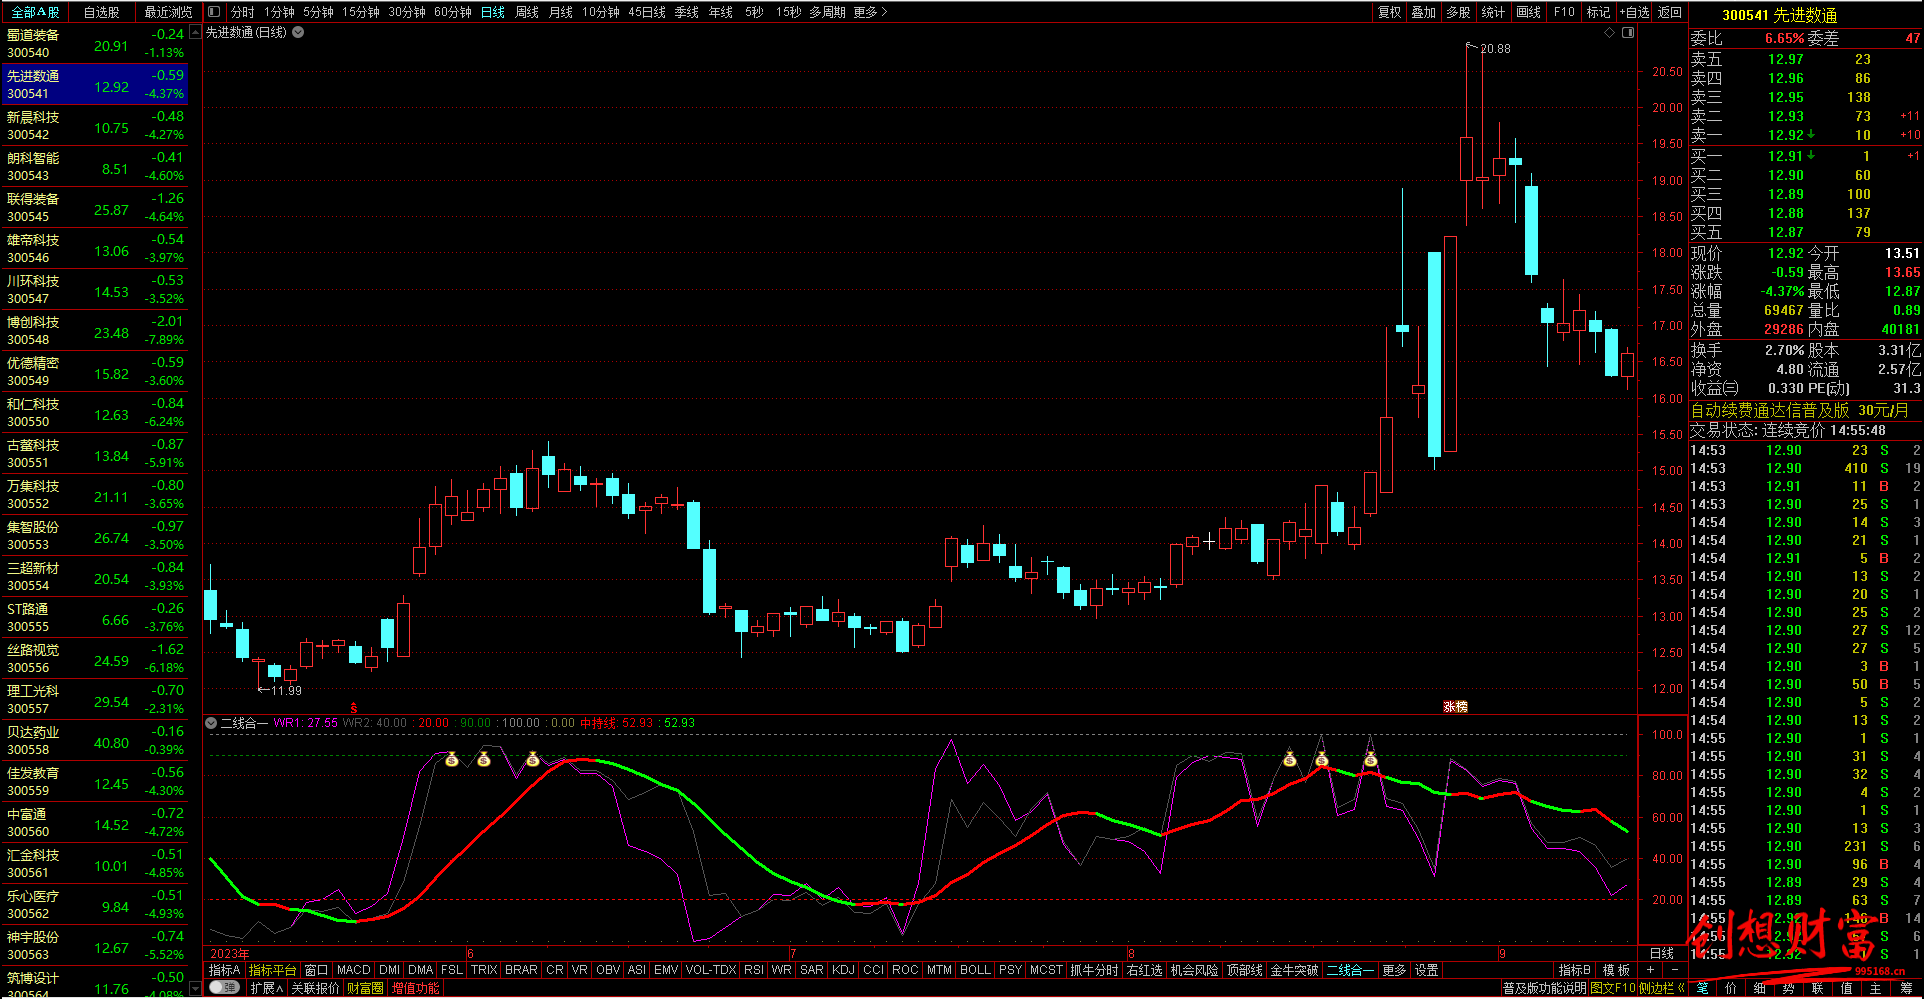Open 普及版功能说明 link
Image resolution: width=1924 pixels, height=999 pixels.
[x=1544, y=988]
